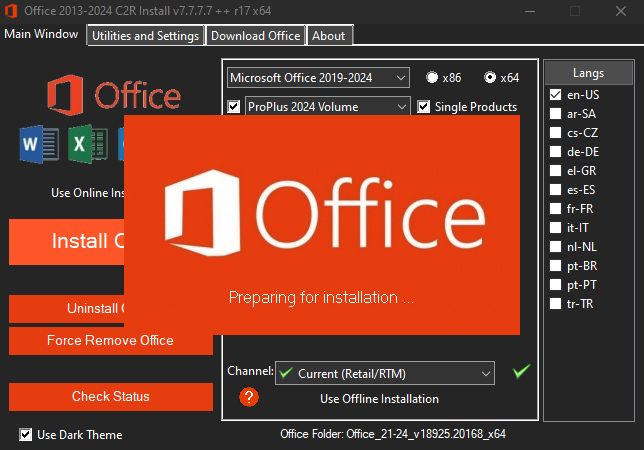Open the Download Office tab
The height and width of the screenshot is (450, 644).
click(x=255, y=36)
